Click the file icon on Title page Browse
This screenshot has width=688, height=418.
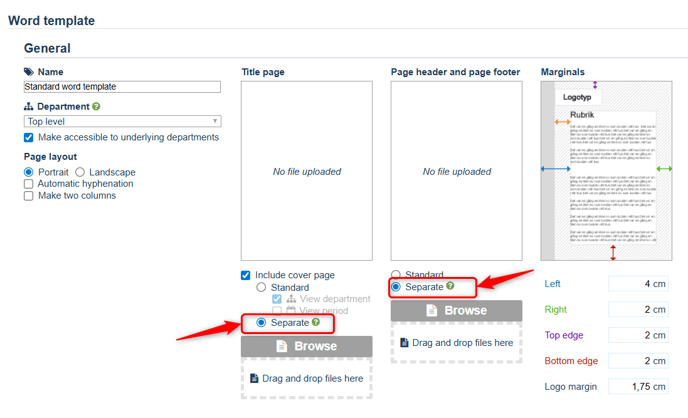(x=280, y=346)
